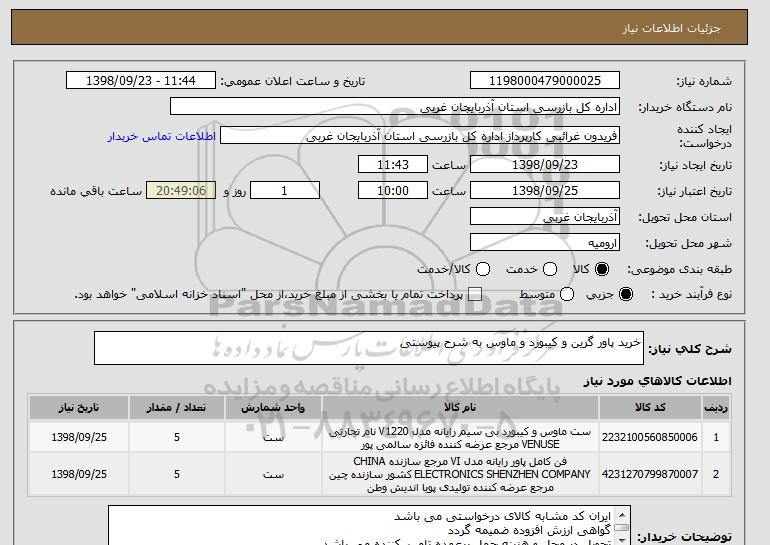Click the remaining days field showing 1
770x545 pixels.
[285, 191]
